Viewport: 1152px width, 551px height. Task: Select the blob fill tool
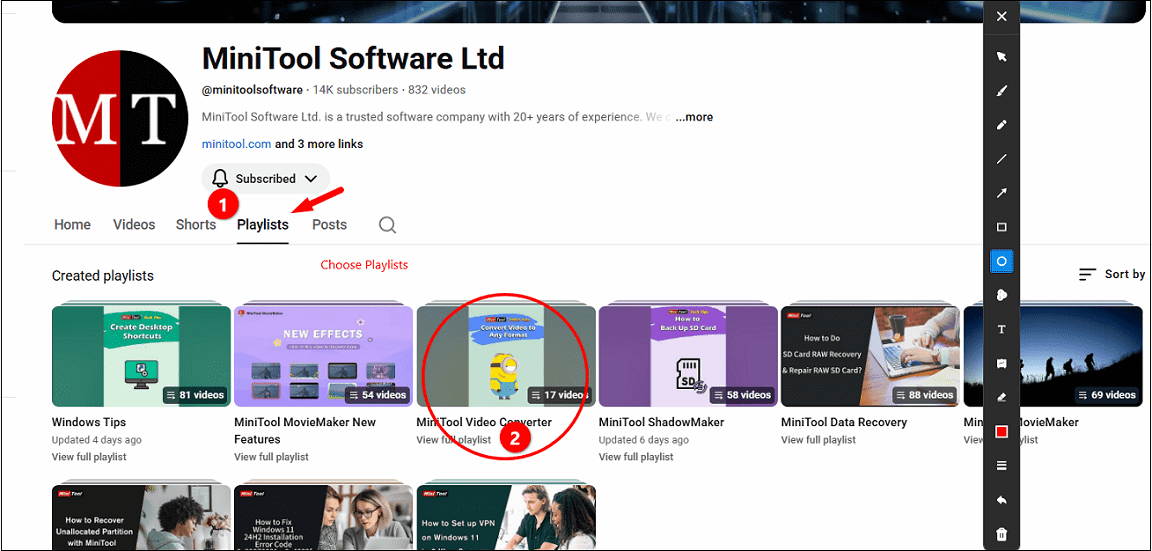1001,295
